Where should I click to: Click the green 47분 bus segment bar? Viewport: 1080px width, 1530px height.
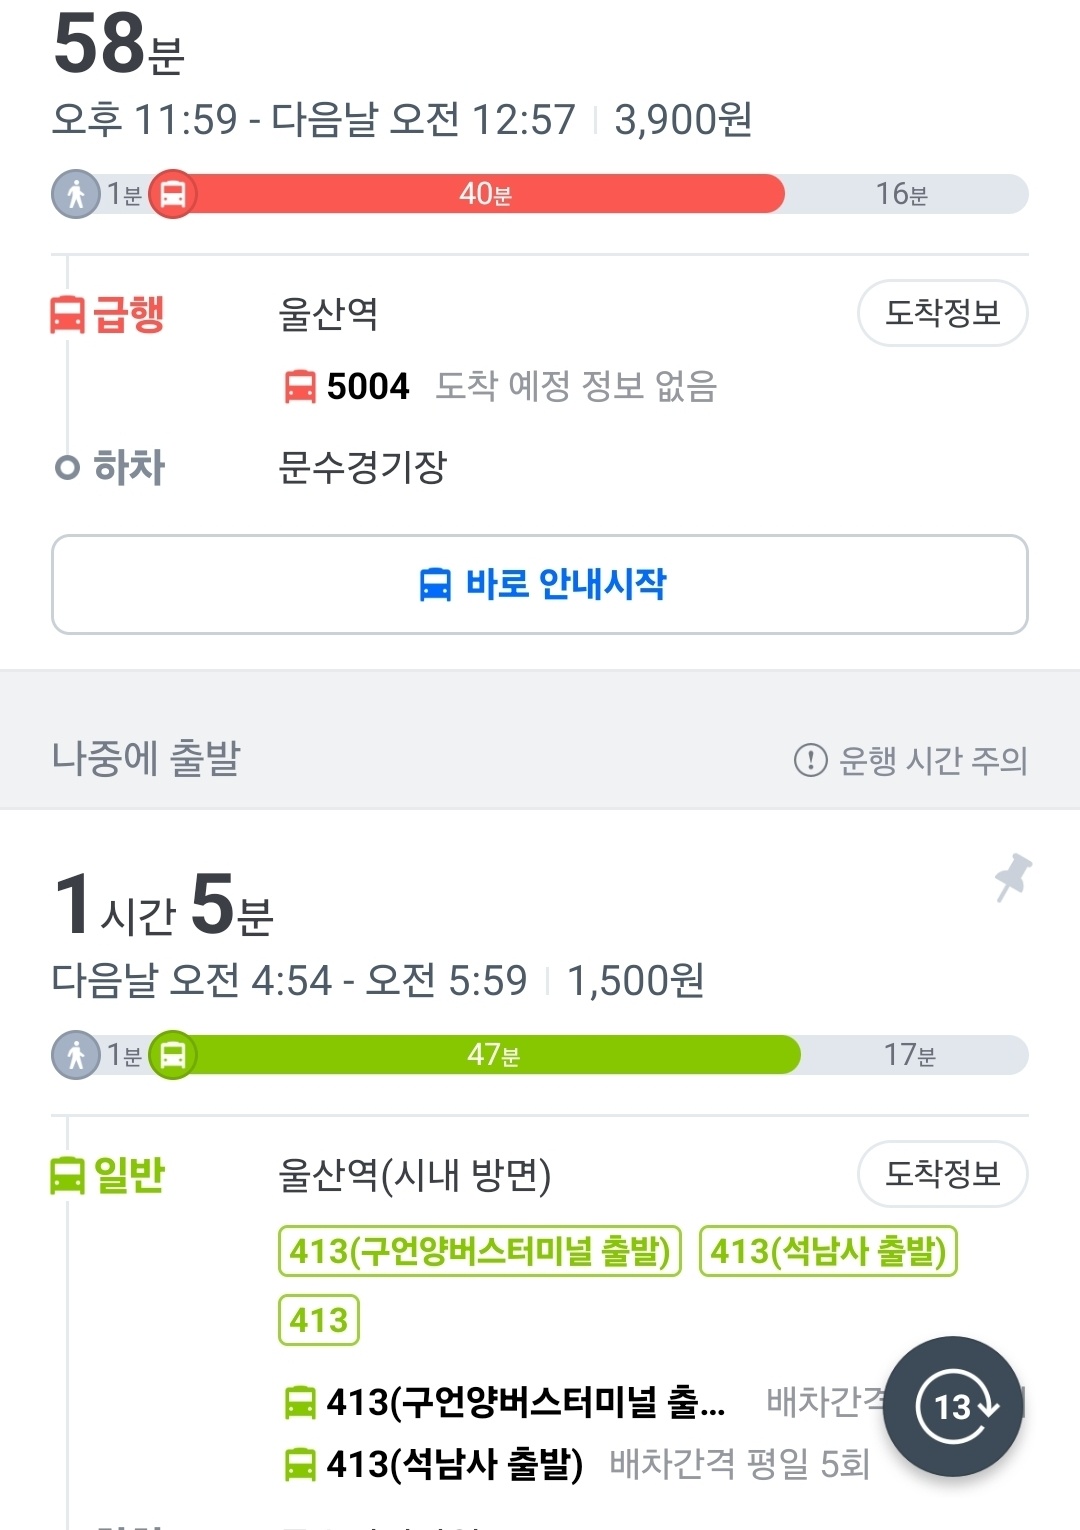(494, 1055)
